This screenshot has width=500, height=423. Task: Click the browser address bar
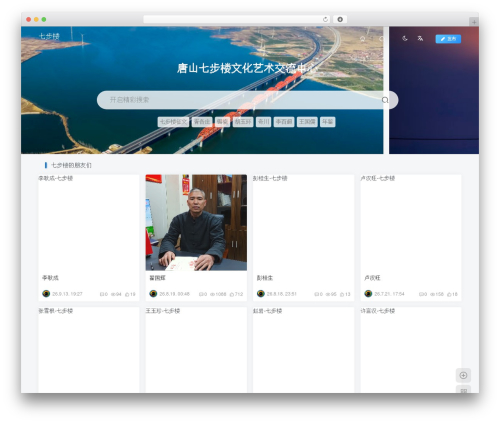(237, 19)
